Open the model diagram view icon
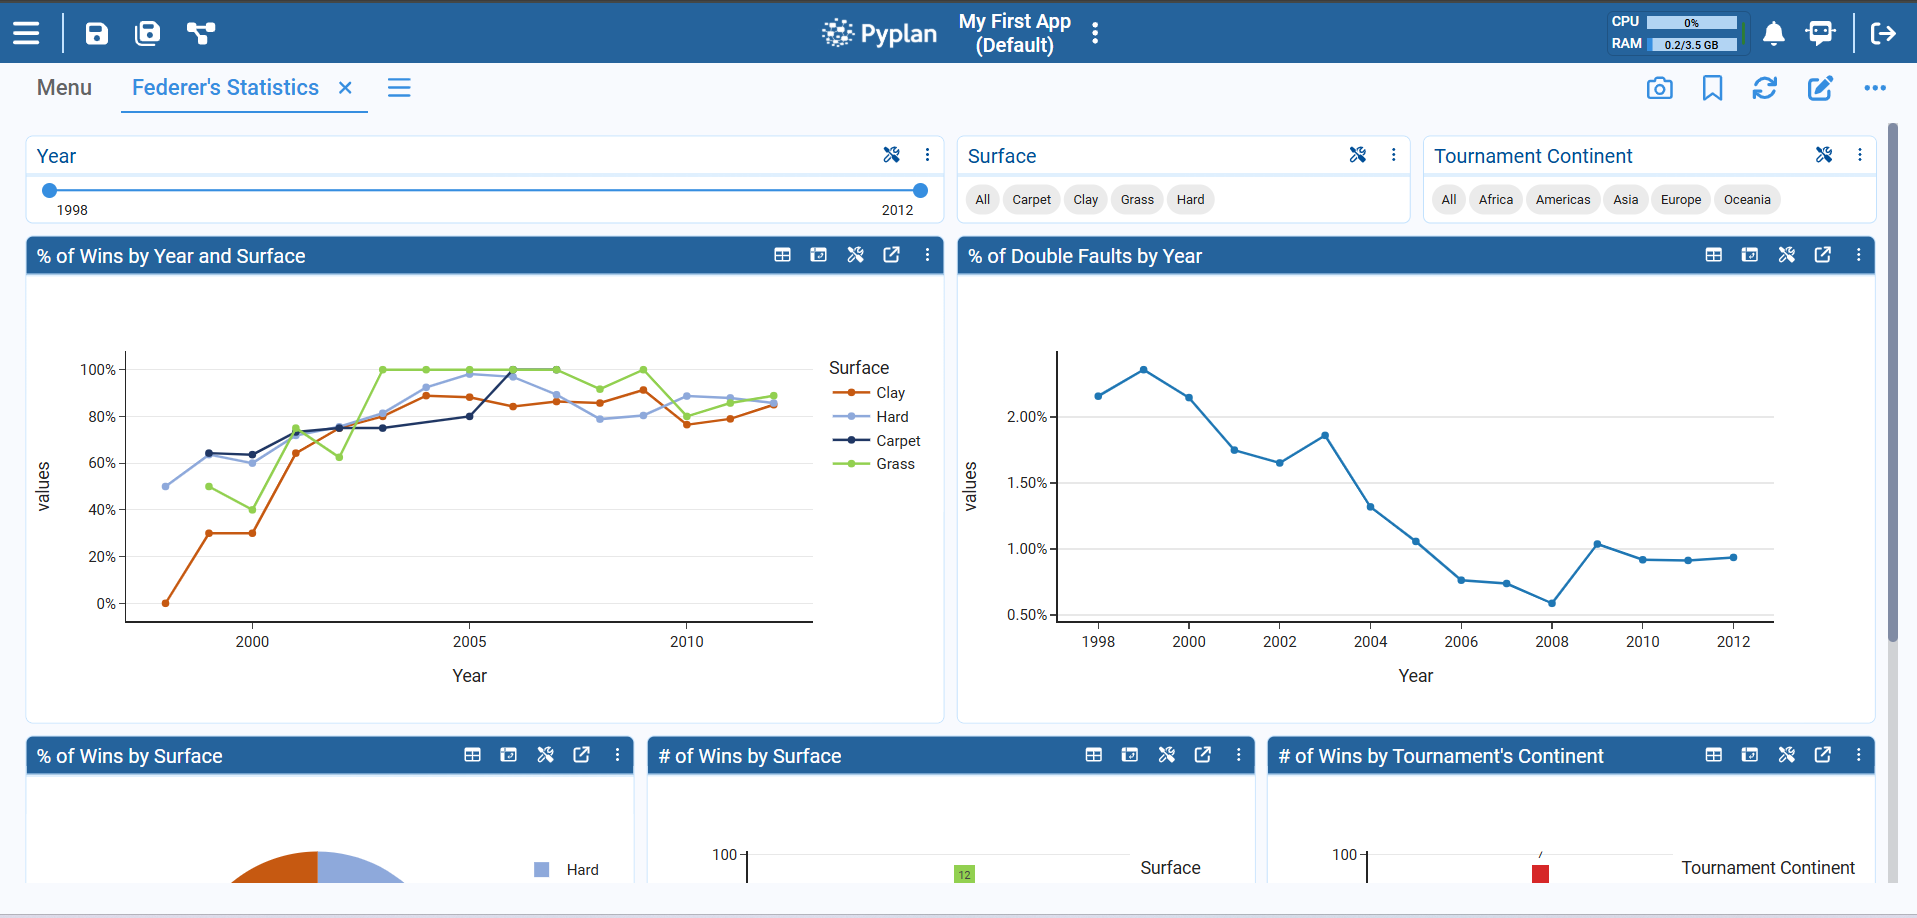 click(201, 33)
